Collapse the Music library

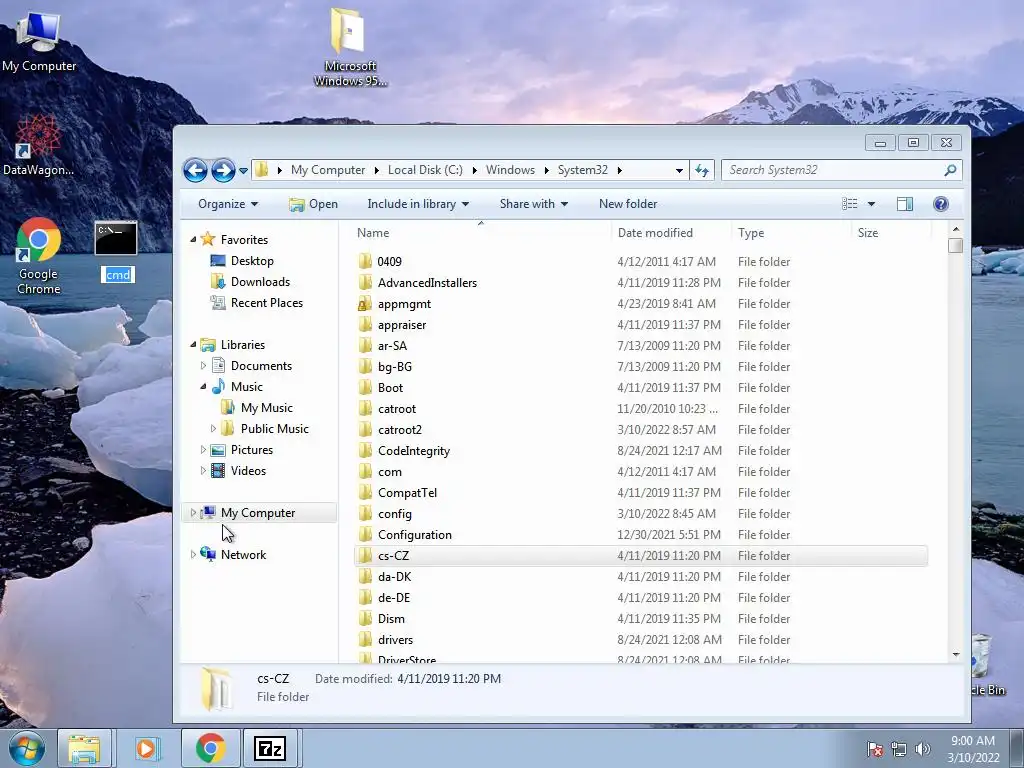tap(203, 387)
